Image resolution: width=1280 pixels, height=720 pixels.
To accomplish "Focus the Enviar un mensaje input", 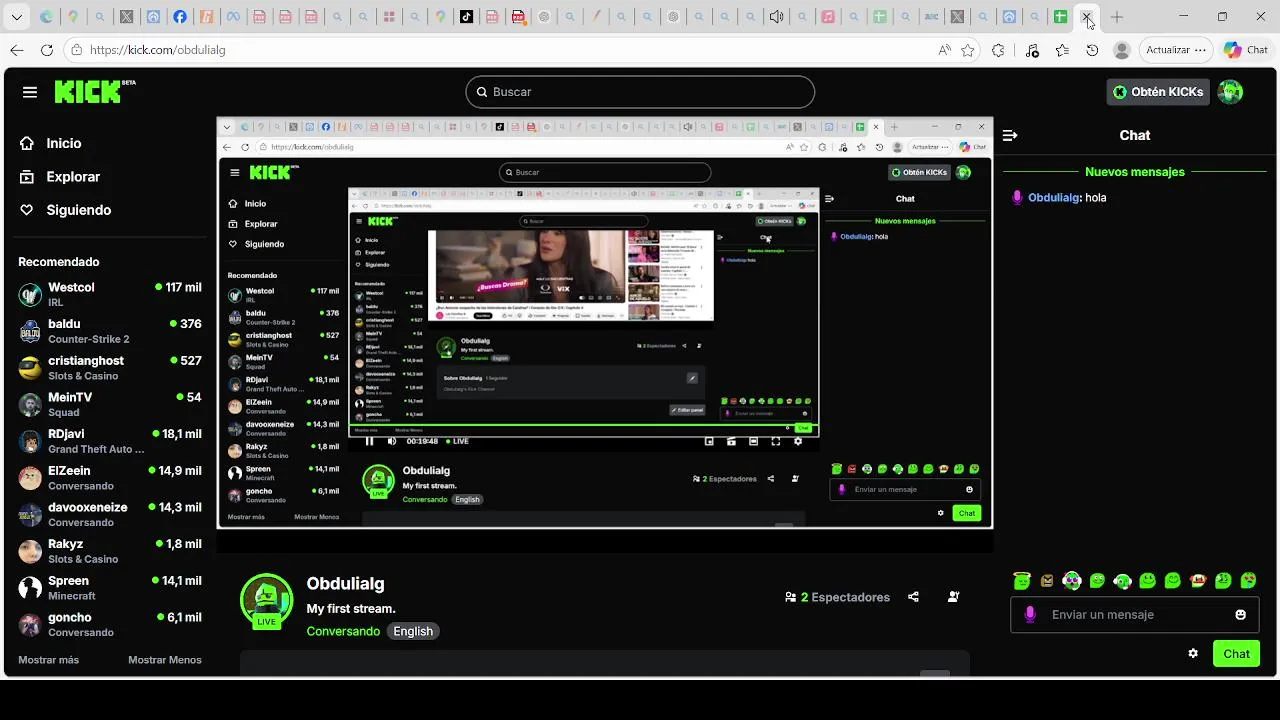I will pos(1135,615).
